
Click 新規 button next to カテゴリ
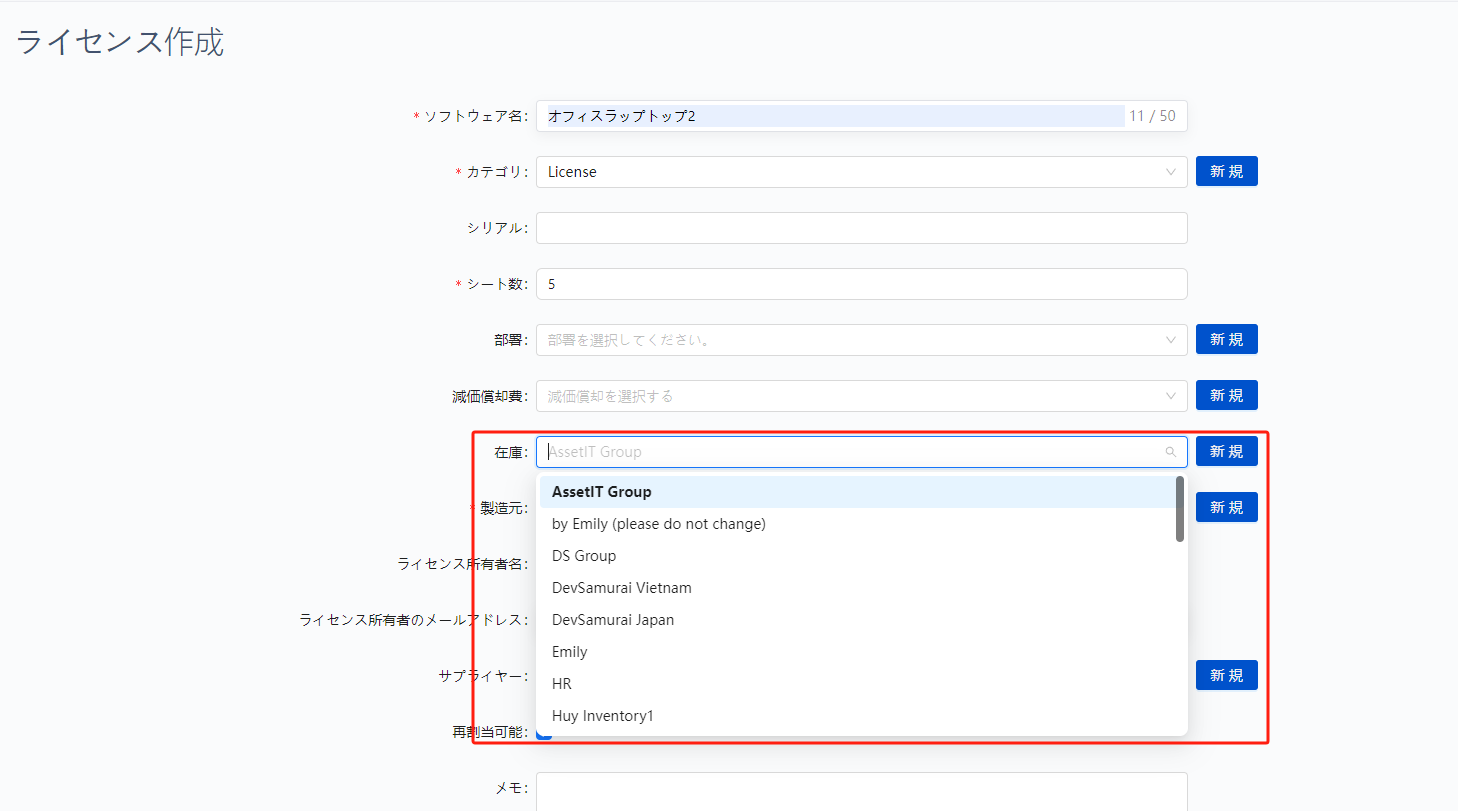point(1226,172)
